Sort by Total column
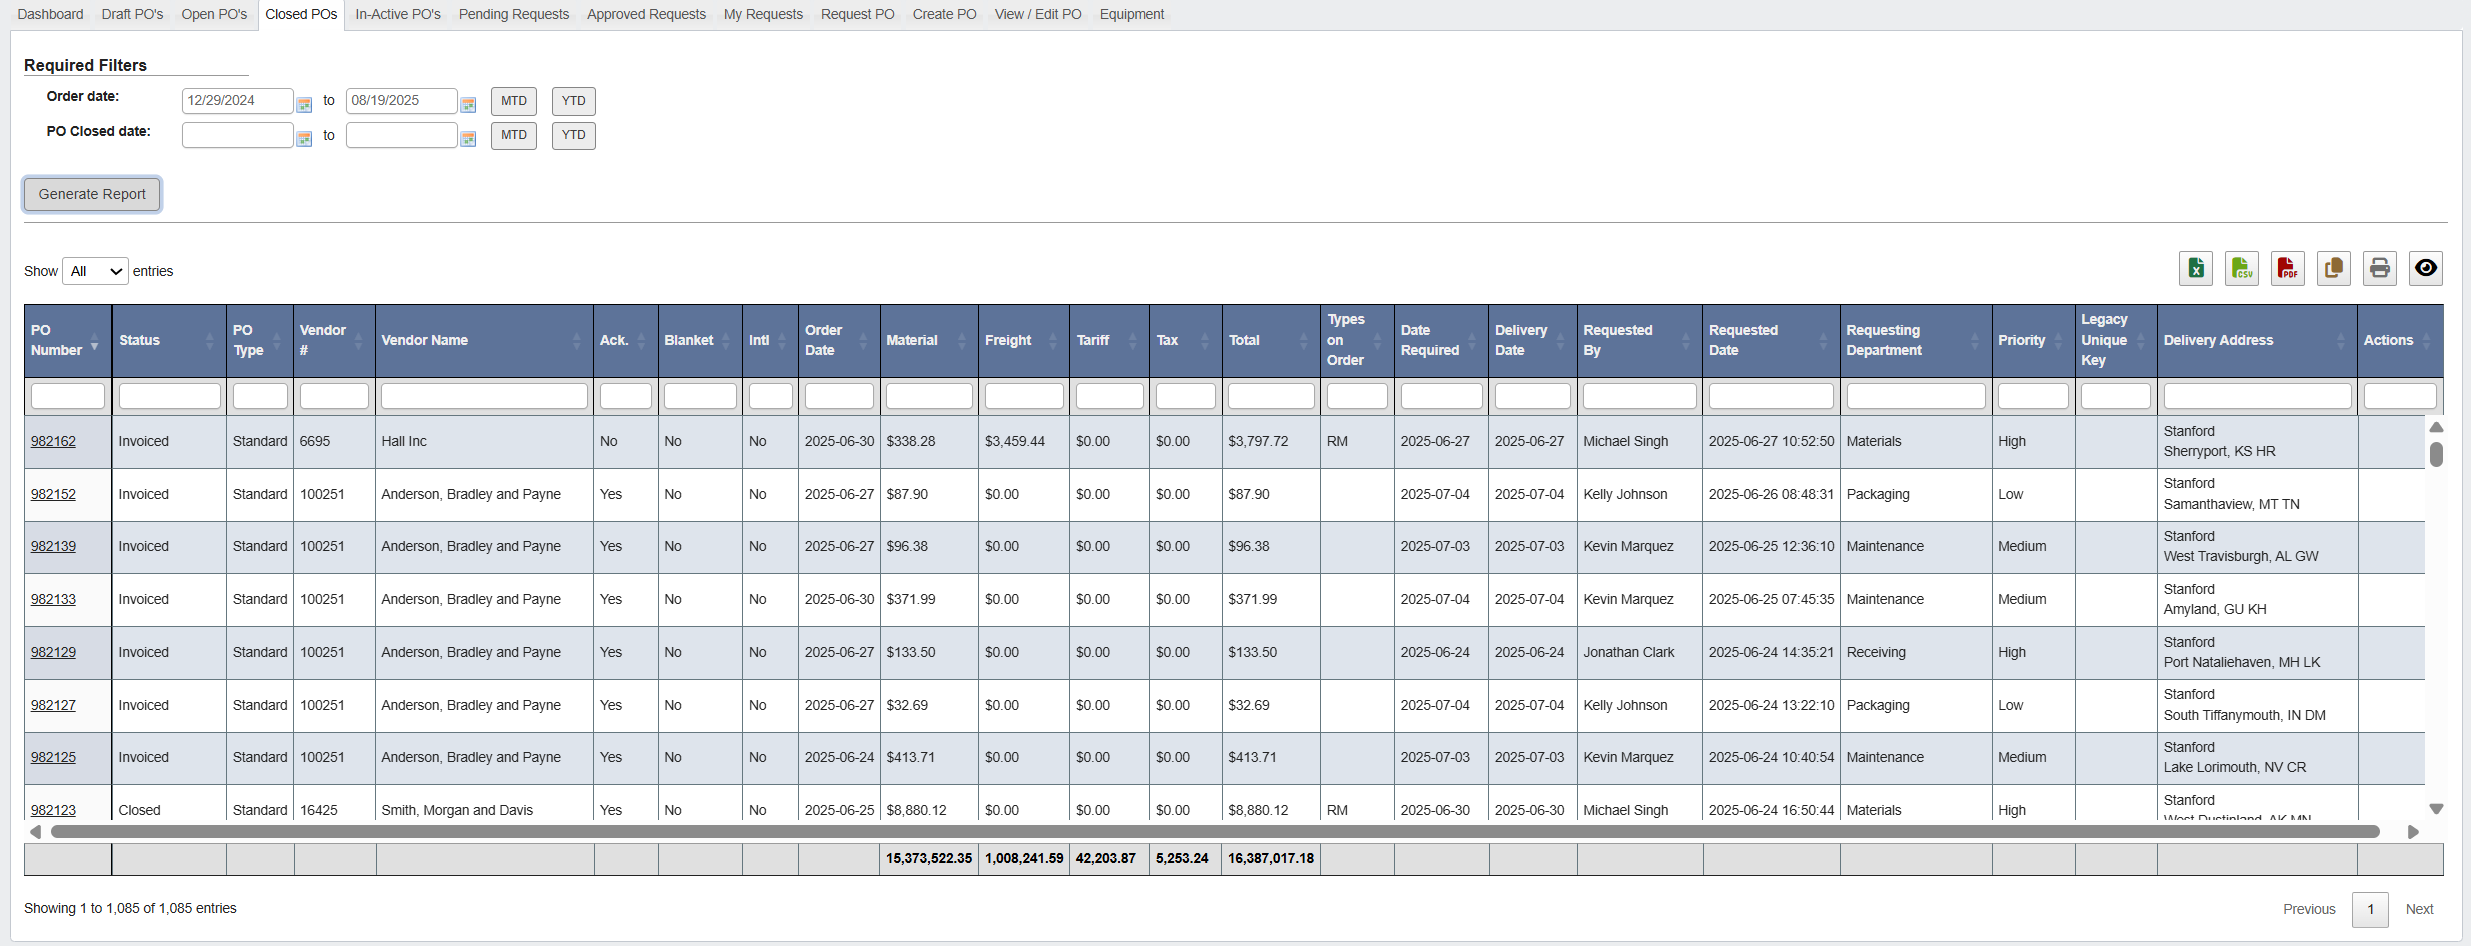This screenshot has height=946, width=2471. pyautogui.click(x=1271, y=341)
